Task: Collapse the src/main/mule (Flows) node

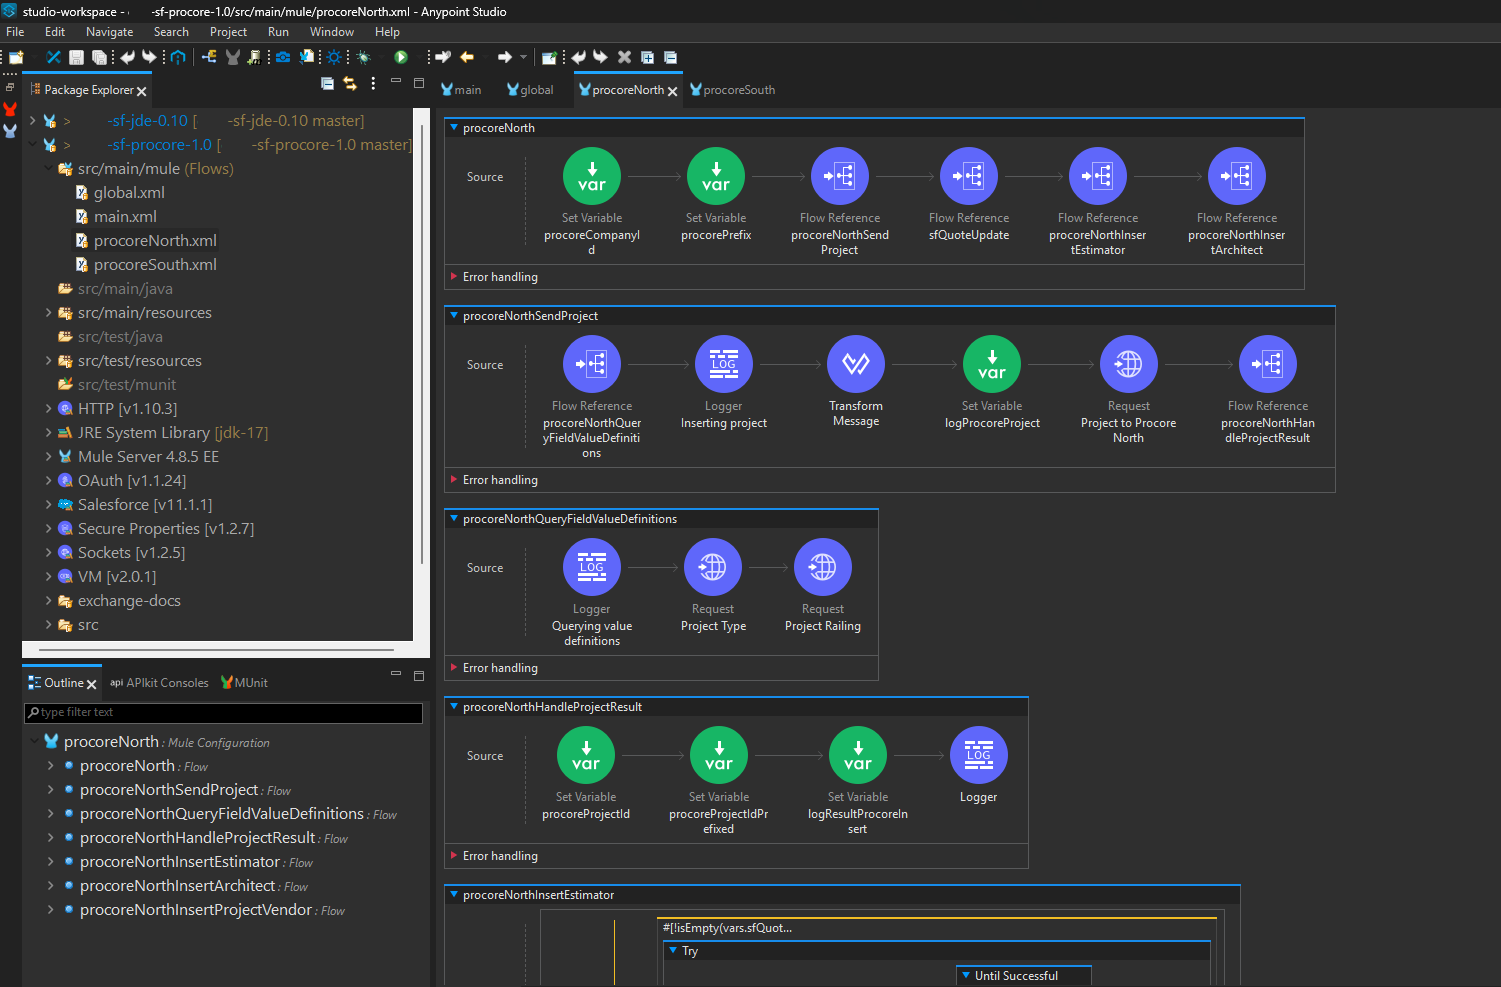Action: pos(48,168)
